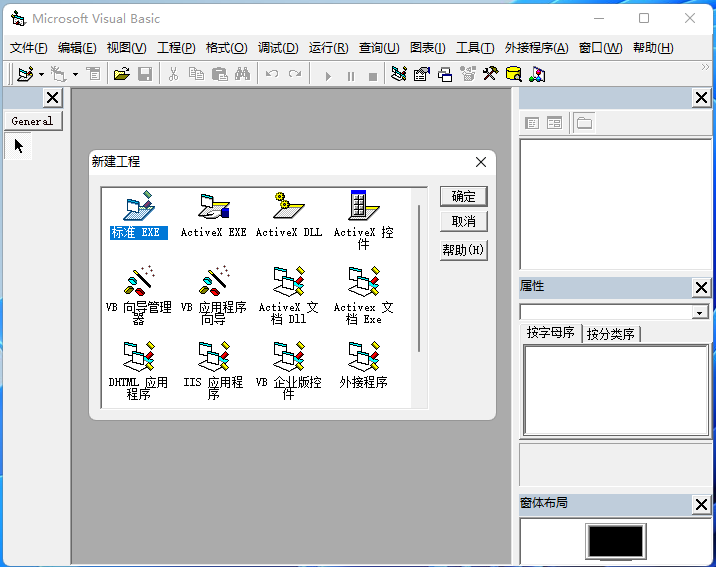
Task: Select the Pointer tool in toolbox
Action: click(x=18, y=146)
